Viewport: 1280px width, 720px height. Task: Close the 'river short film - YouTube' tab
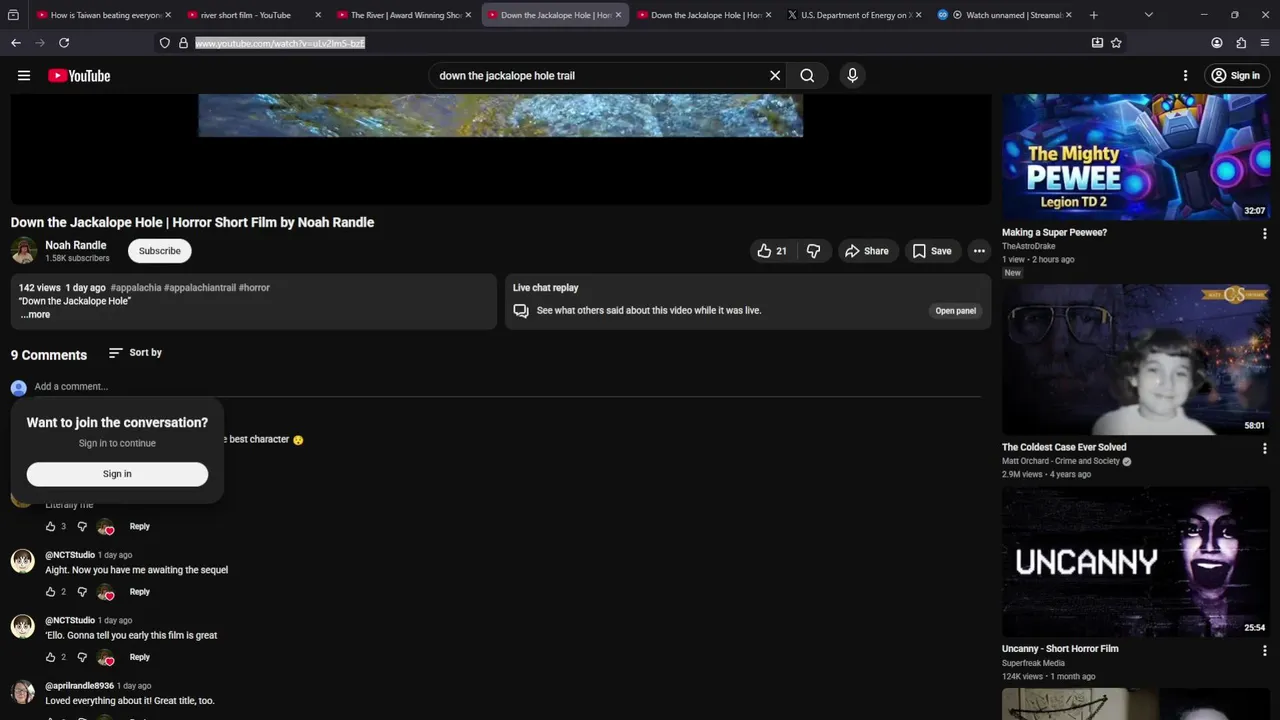[x=318, y=15]
